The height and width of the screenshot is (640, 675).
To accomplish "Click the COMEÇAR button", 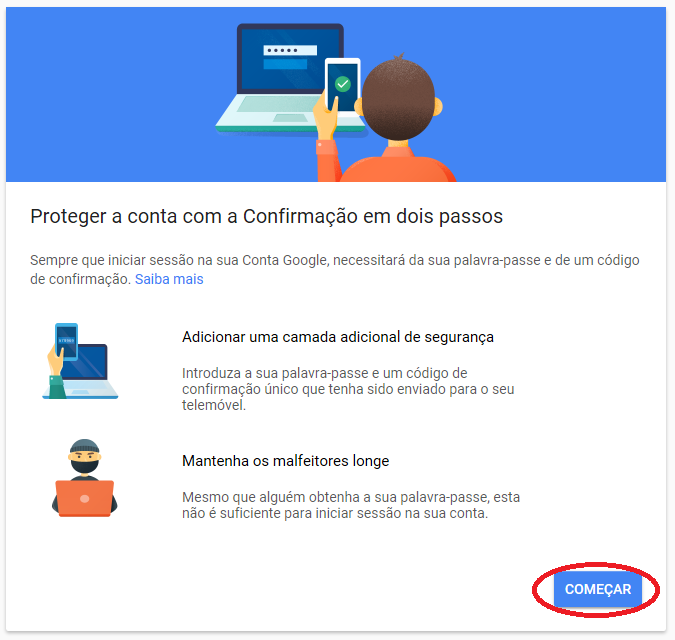I will click(x=598, y=588).
